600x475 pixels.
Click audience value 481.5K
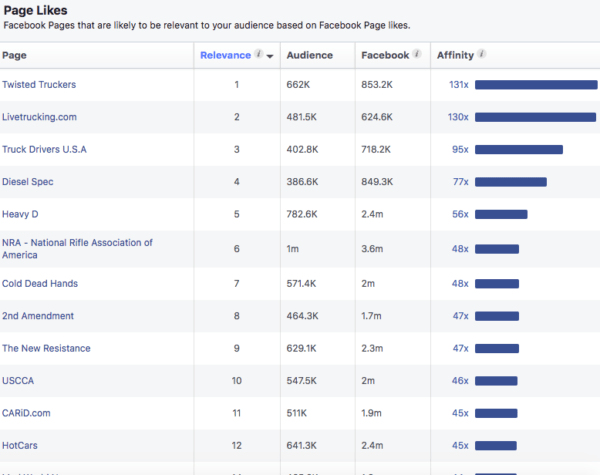[x=302, y=117]
